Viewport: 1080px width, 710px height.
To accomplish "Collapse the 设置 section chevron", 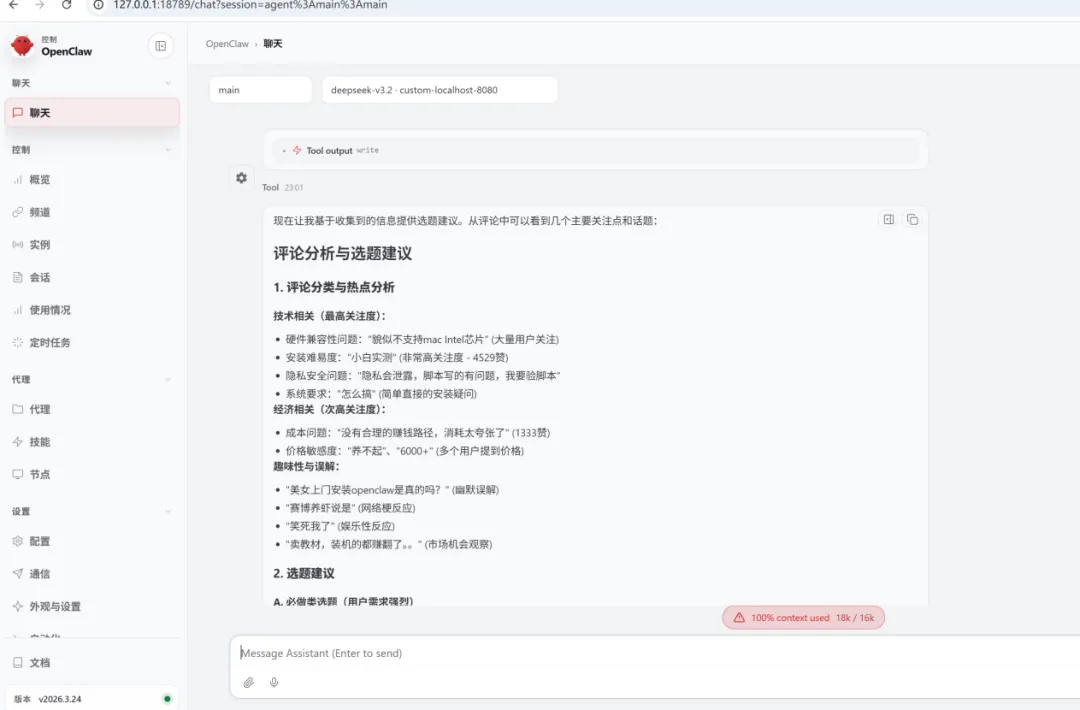I will tap(168, 512).
